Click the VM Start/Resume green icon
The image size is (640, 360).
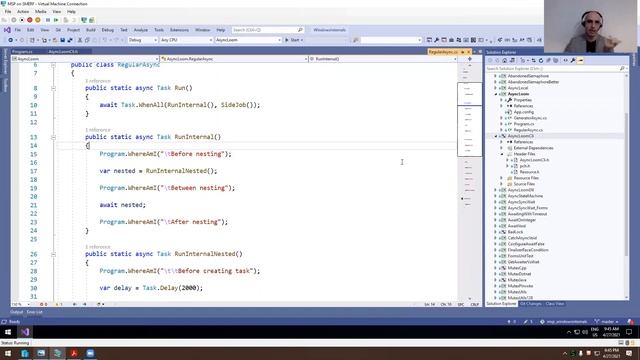56,20
